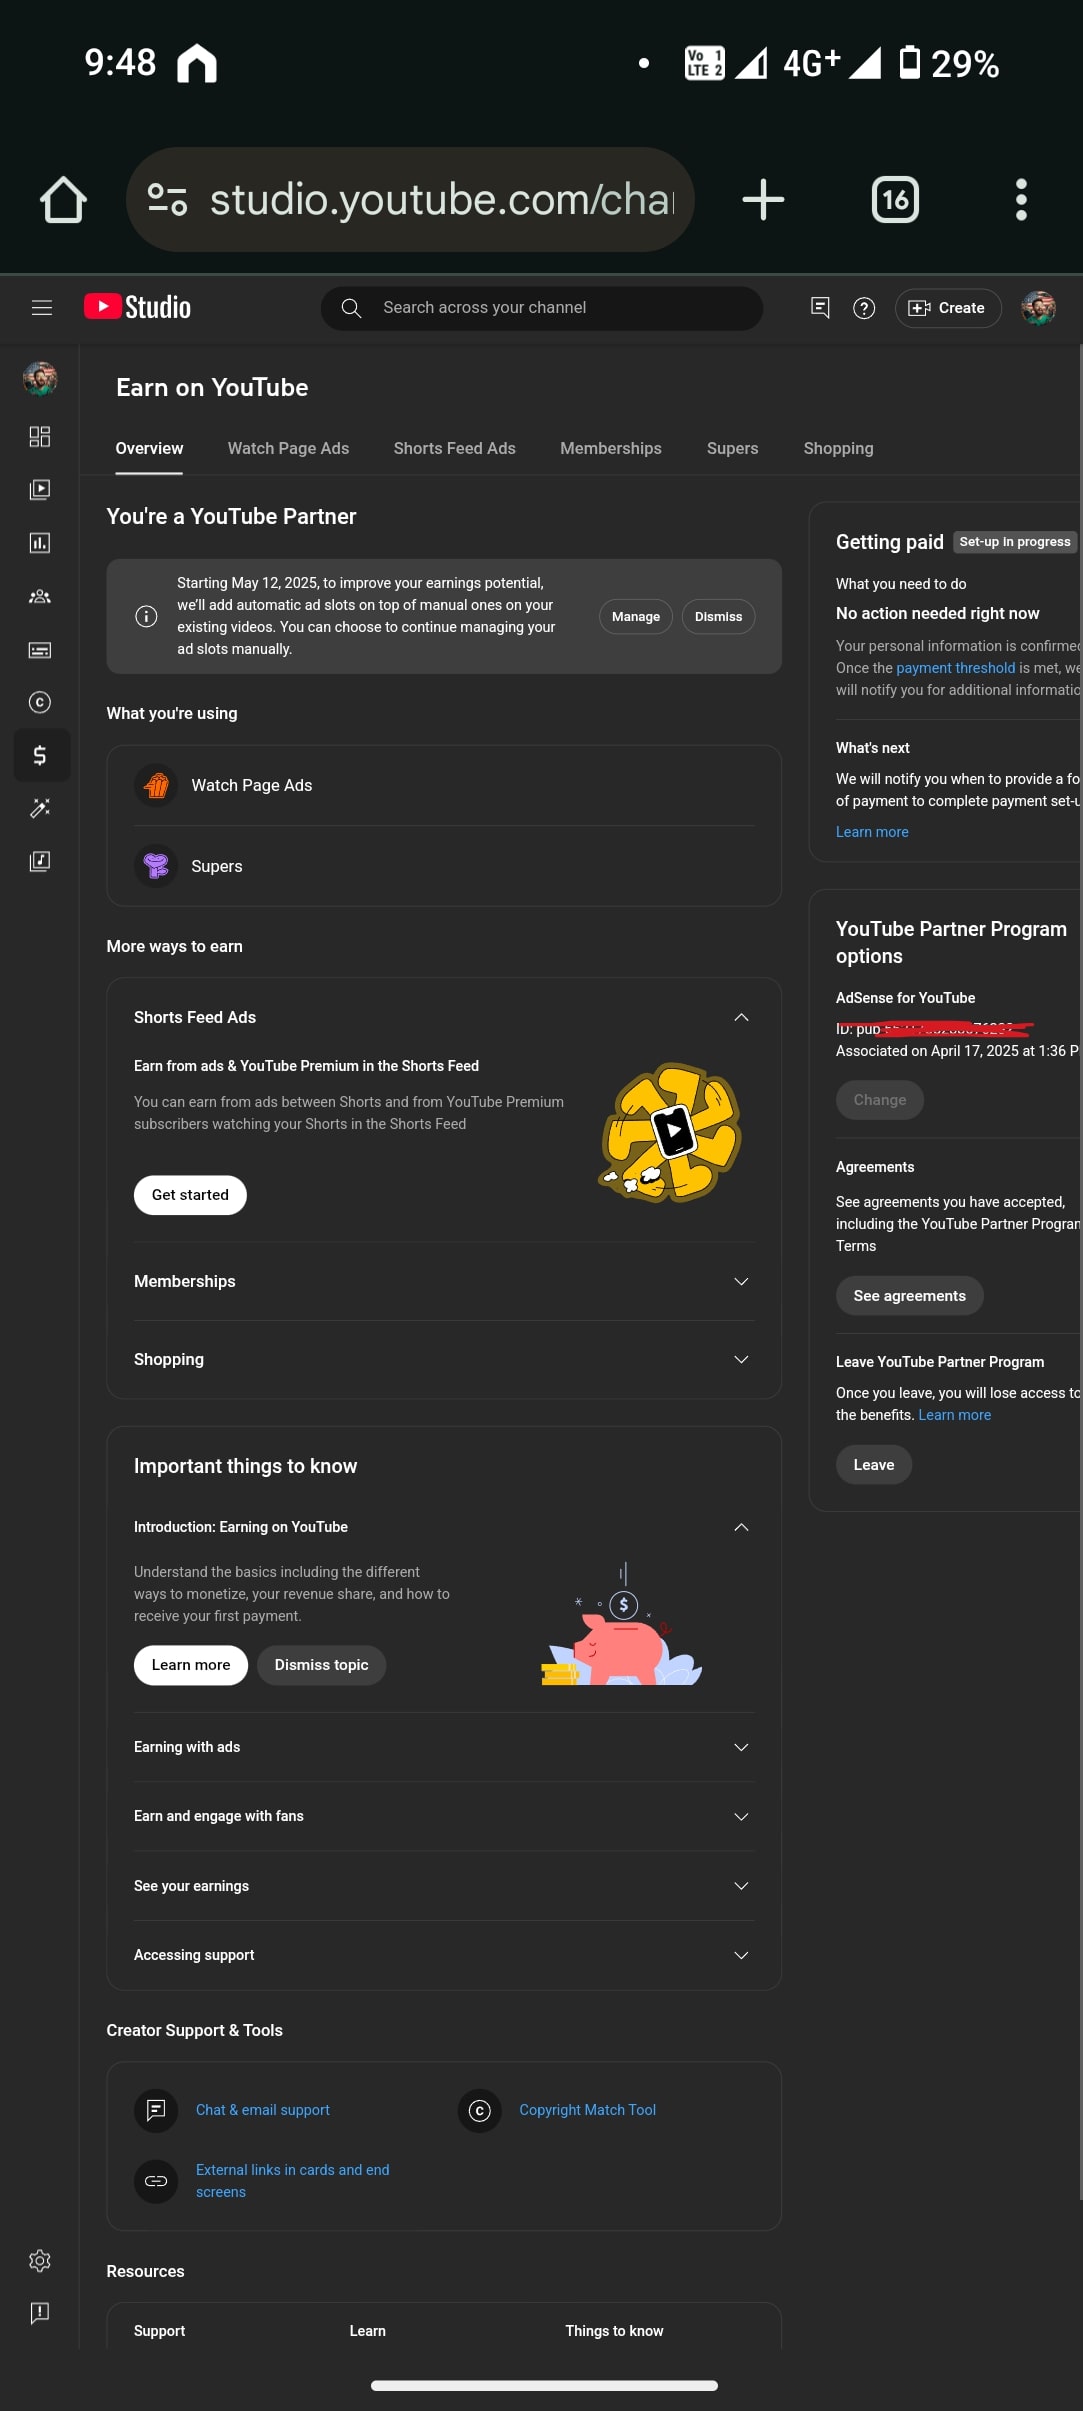
Task: Expand See your earnings topic
Action: click(x=741, y=1886)
